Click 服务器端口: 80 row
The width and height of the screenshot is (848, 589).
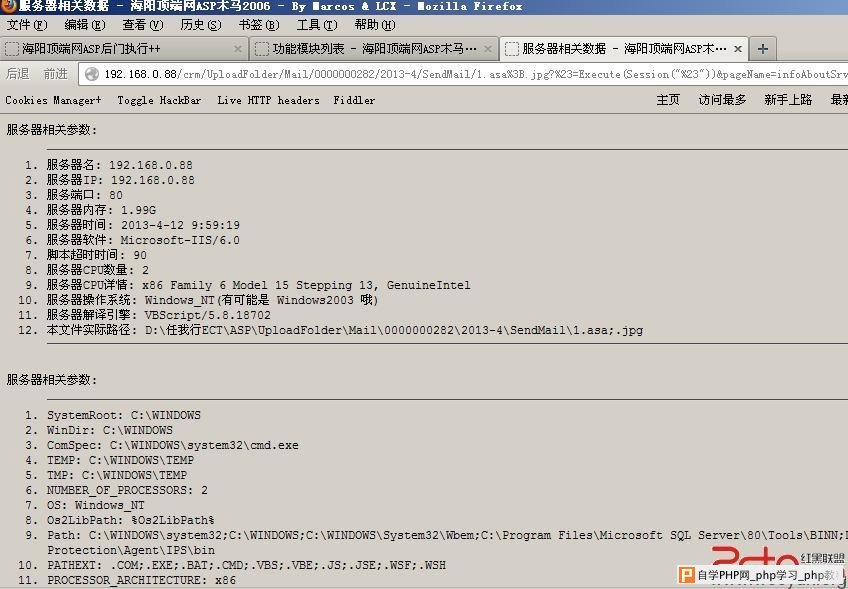point(84,195)
